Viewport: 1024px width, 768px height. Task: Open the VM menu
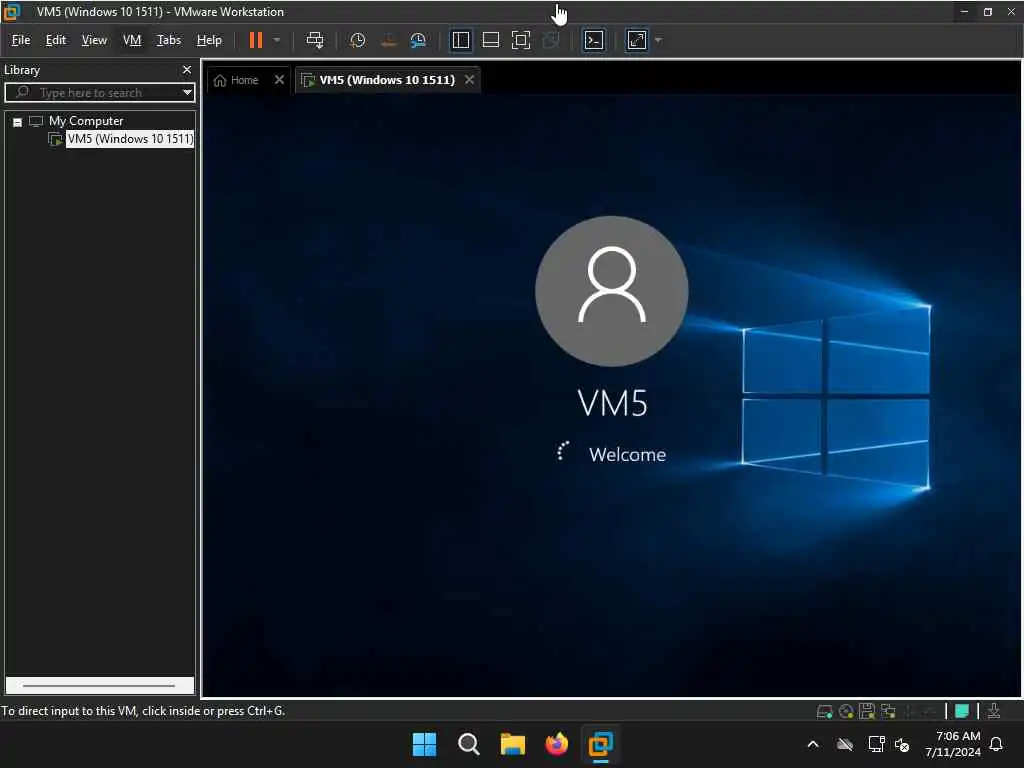132,40
